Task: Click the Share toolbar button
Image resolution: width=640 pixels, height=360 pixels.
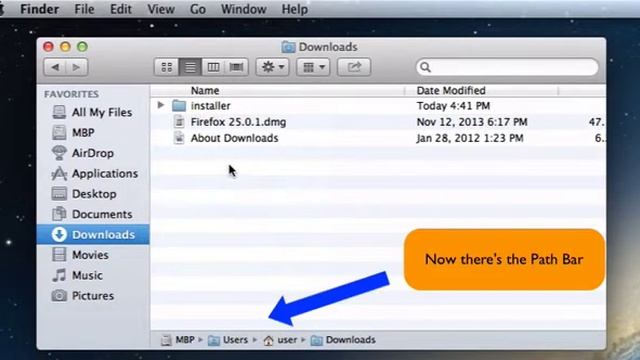Action: click(x=354, y=67)
